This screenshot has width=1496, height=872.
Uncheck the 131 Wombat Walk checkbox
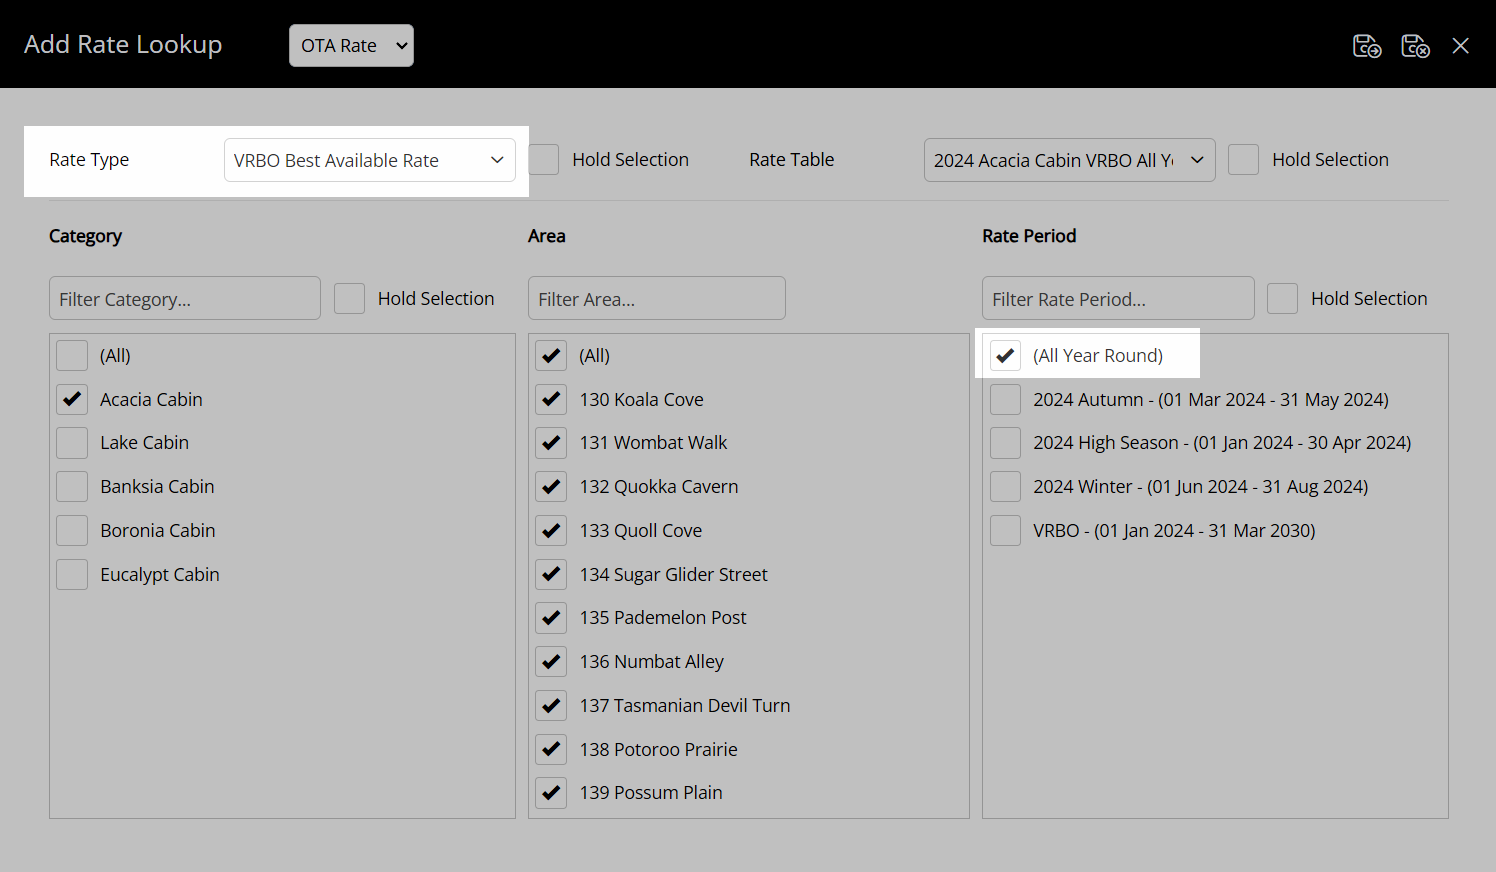[x=551, y=443]
